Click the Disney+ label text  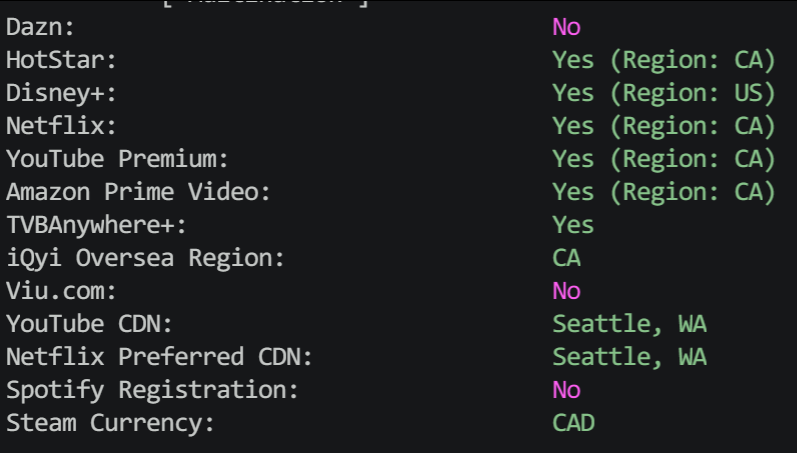pyautogui.click(x=61, y=94)
